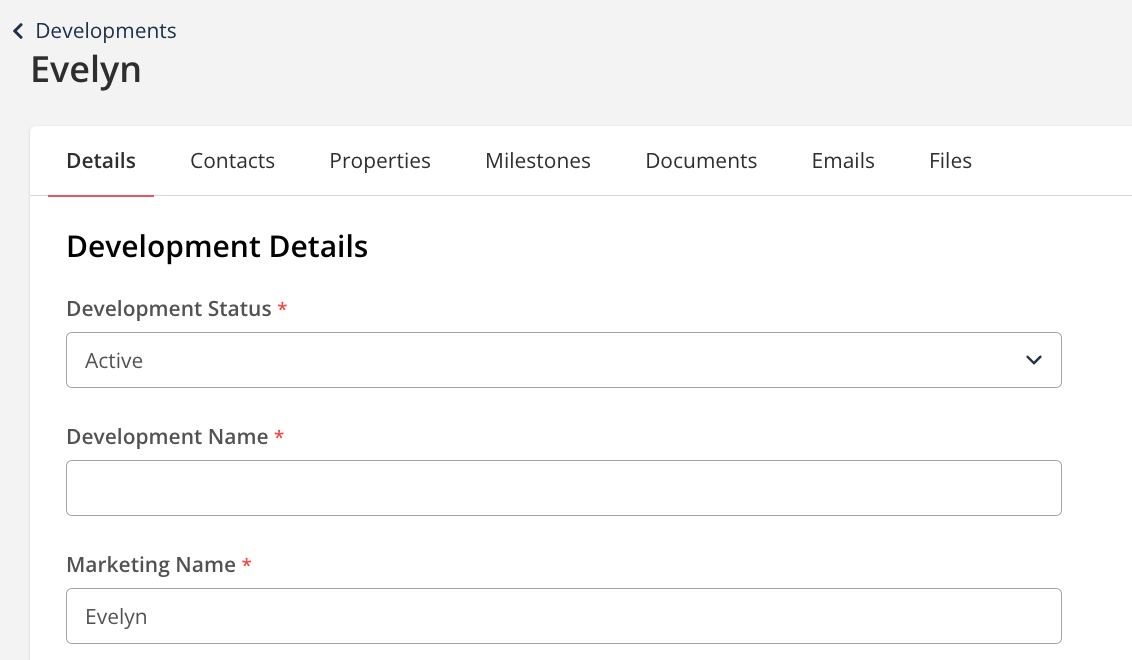Click the Development Status field label

168,309
